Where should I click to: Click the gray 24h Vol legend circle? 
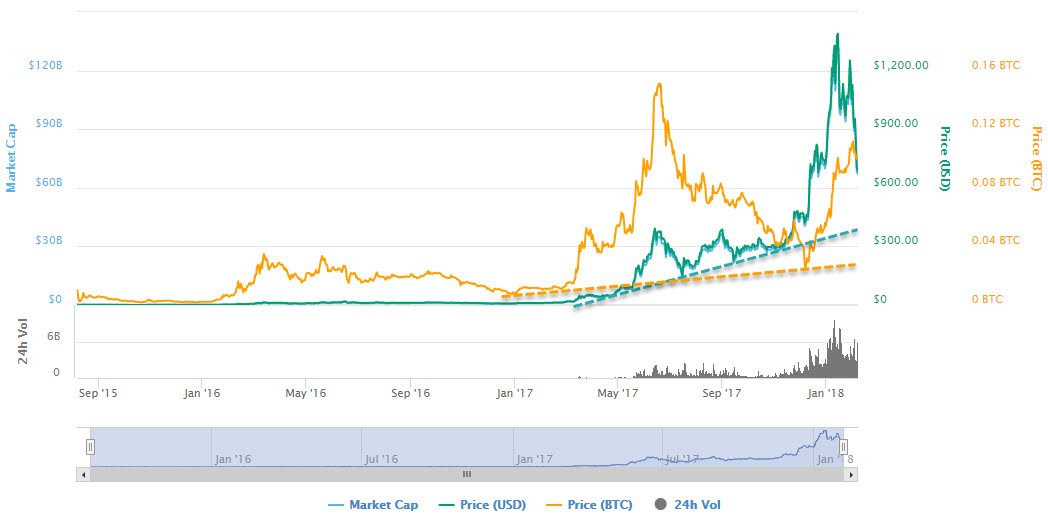(661, 505)
